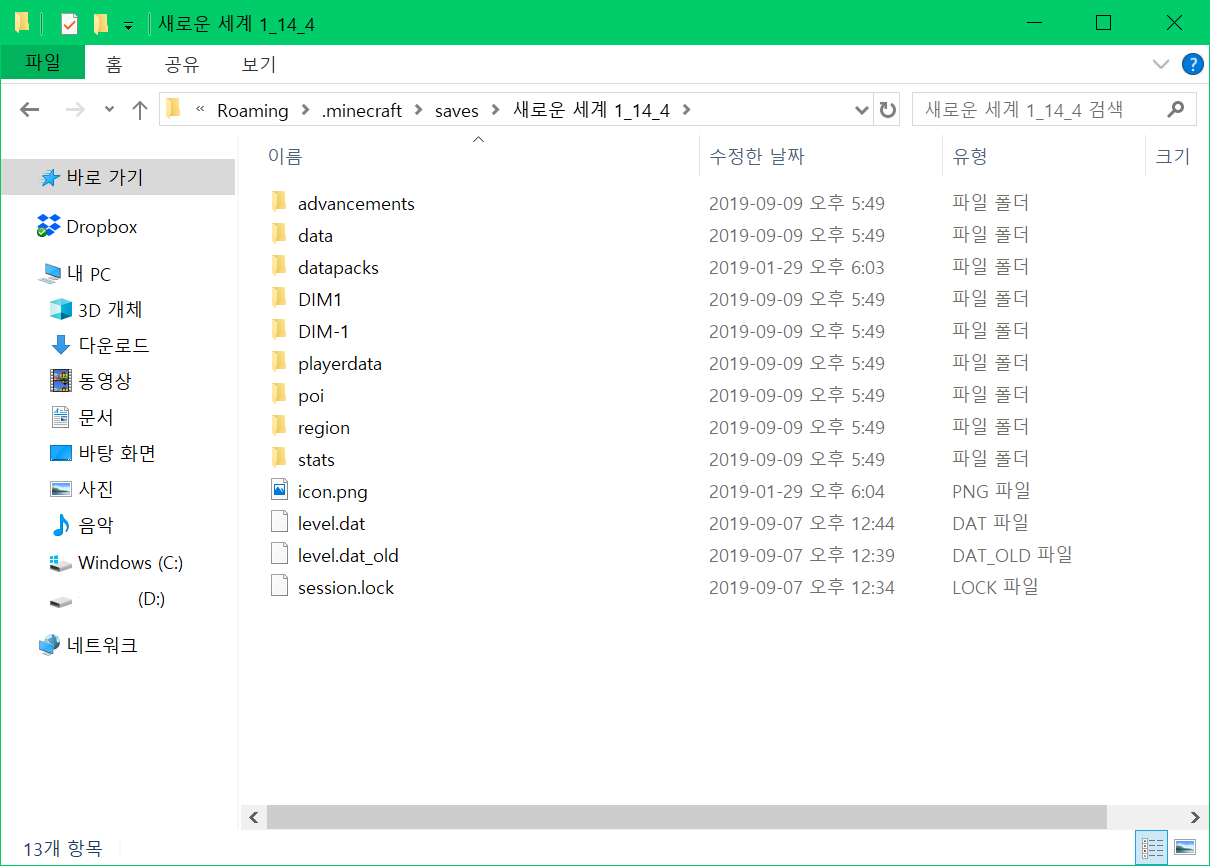Image resolution: width=1210 pixels, height=866 pixels.
Task: Expand the ribbon with the chevron
Action: pyautogui.click(x=1160, y=64)
